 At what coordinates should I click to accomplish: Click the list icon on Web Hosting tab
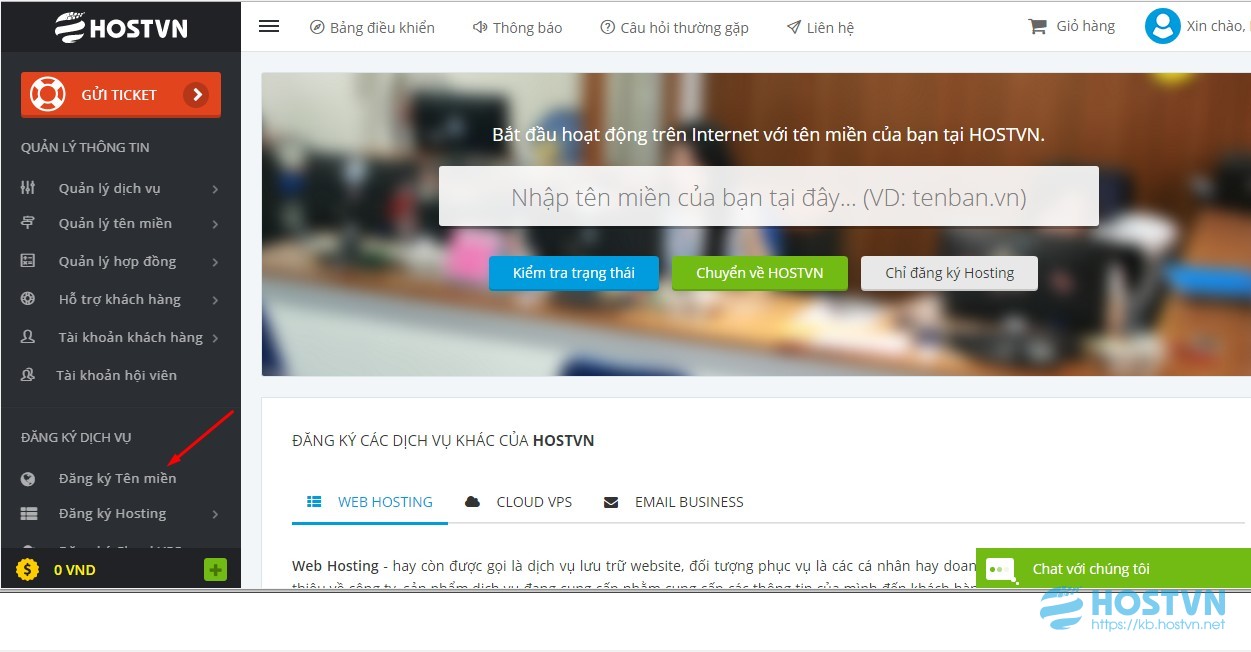[x=314, y=502]
